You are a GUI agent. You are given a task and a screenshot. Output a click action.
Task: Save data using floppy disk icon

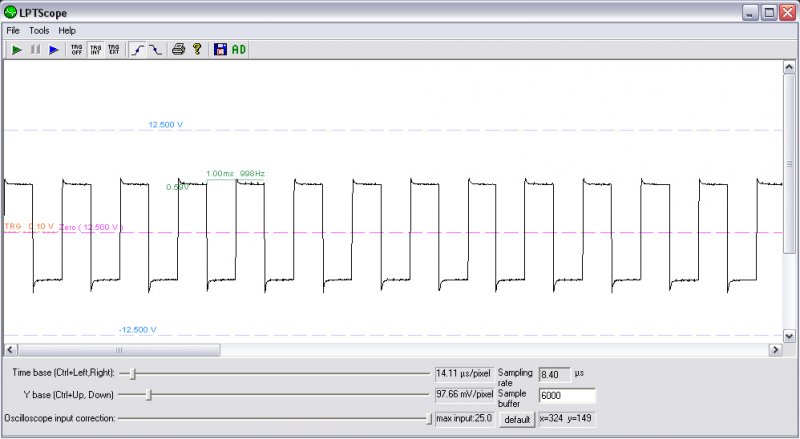220,50
